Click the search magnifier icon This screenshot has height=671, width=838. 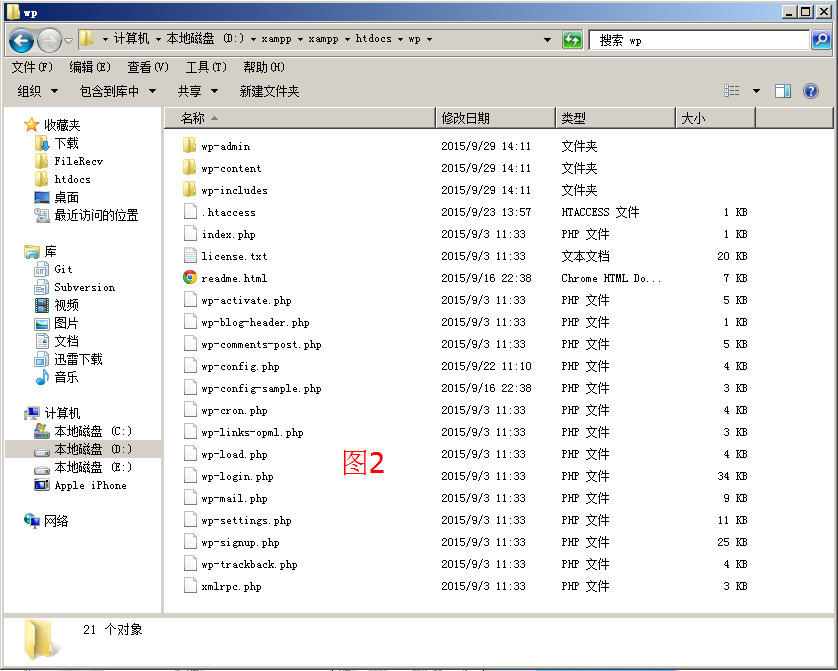click(x=821, y=40)
